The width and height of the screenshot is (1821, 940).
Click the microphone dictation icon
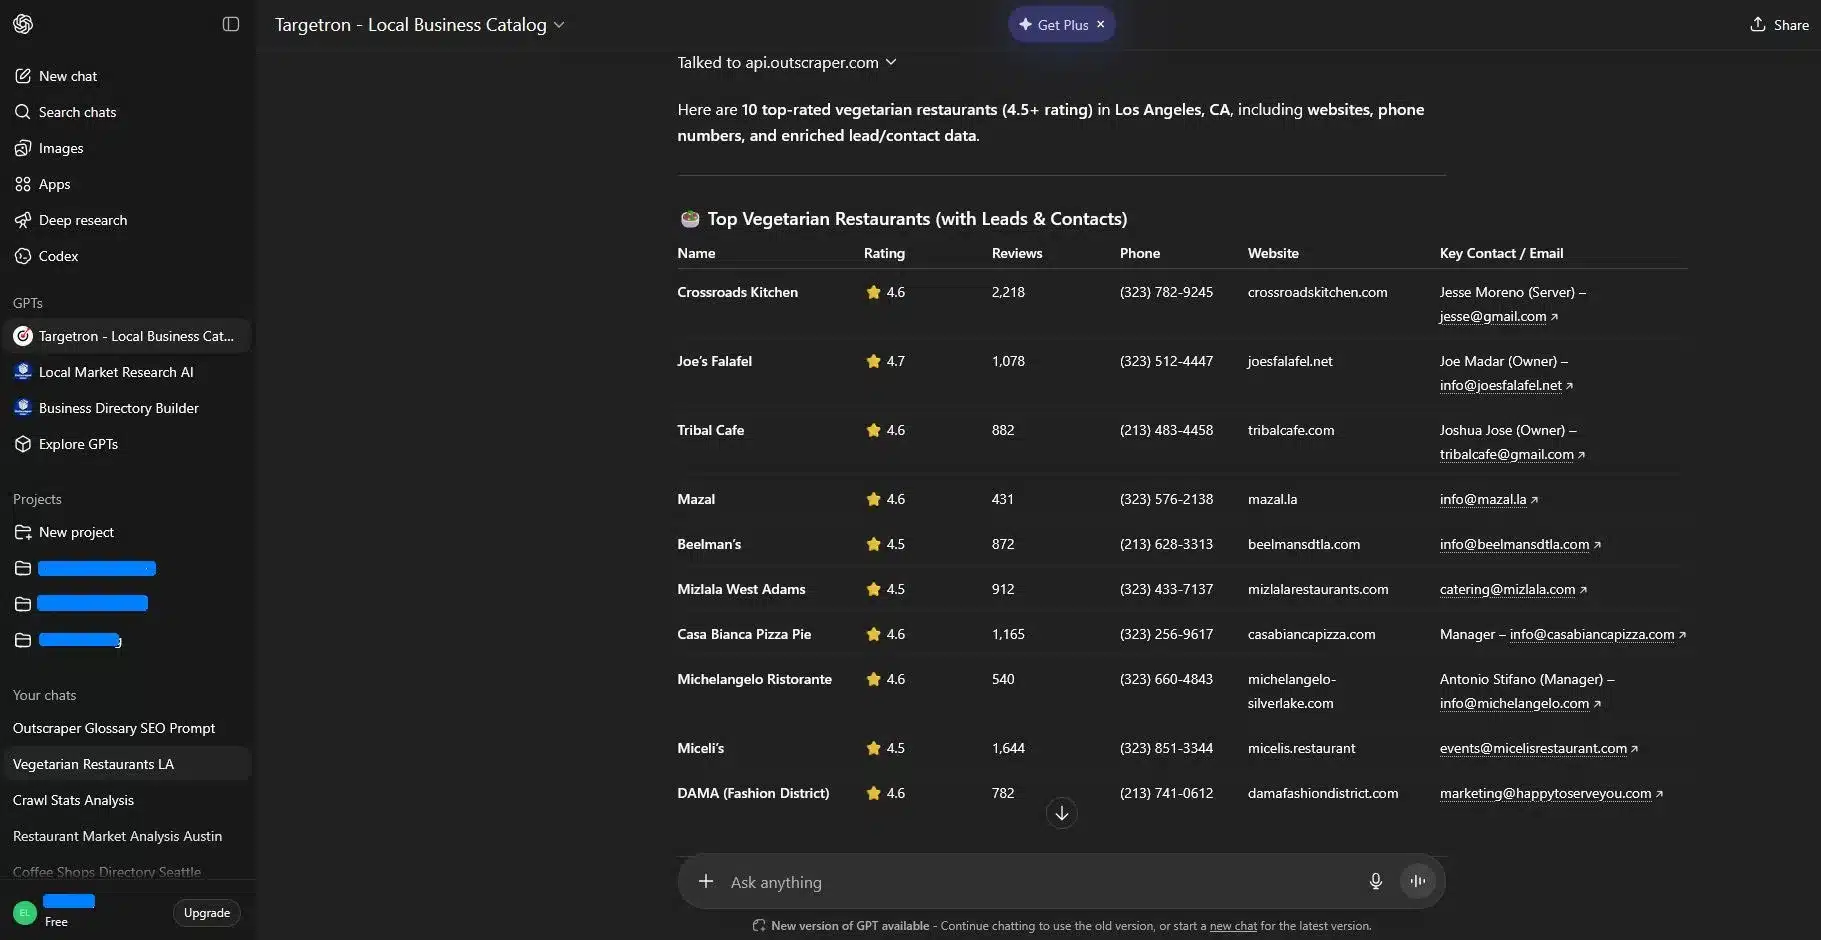point(1375,881)
